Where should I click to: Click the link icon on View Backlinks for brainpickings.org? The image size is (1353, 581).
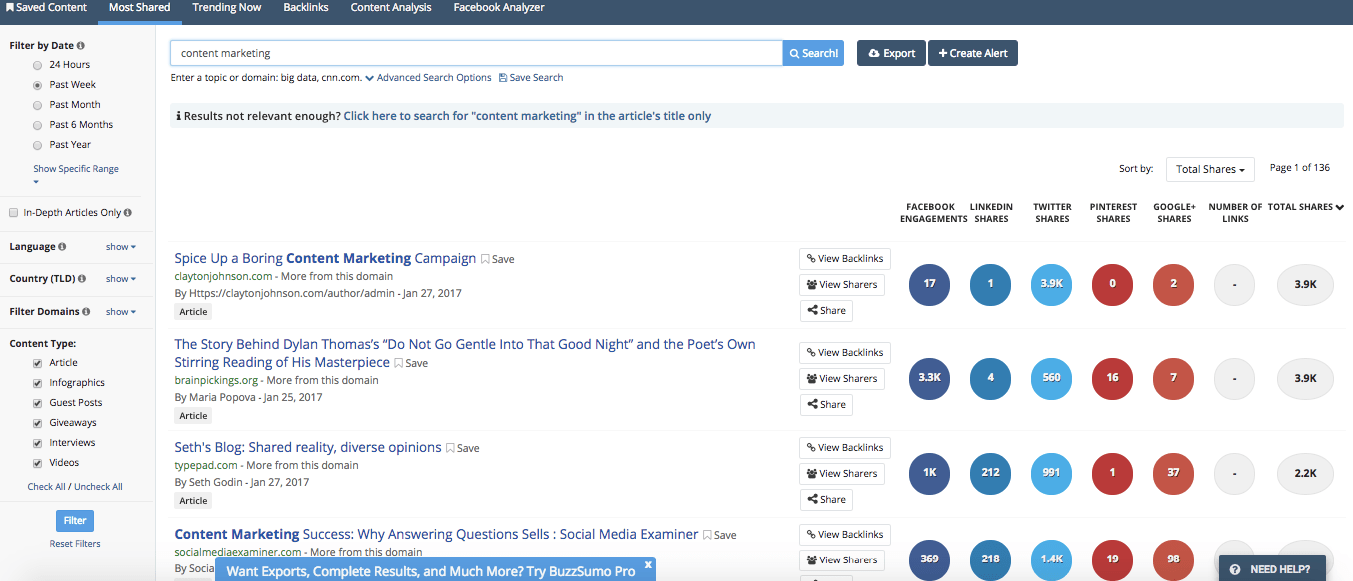click(810, 352)
